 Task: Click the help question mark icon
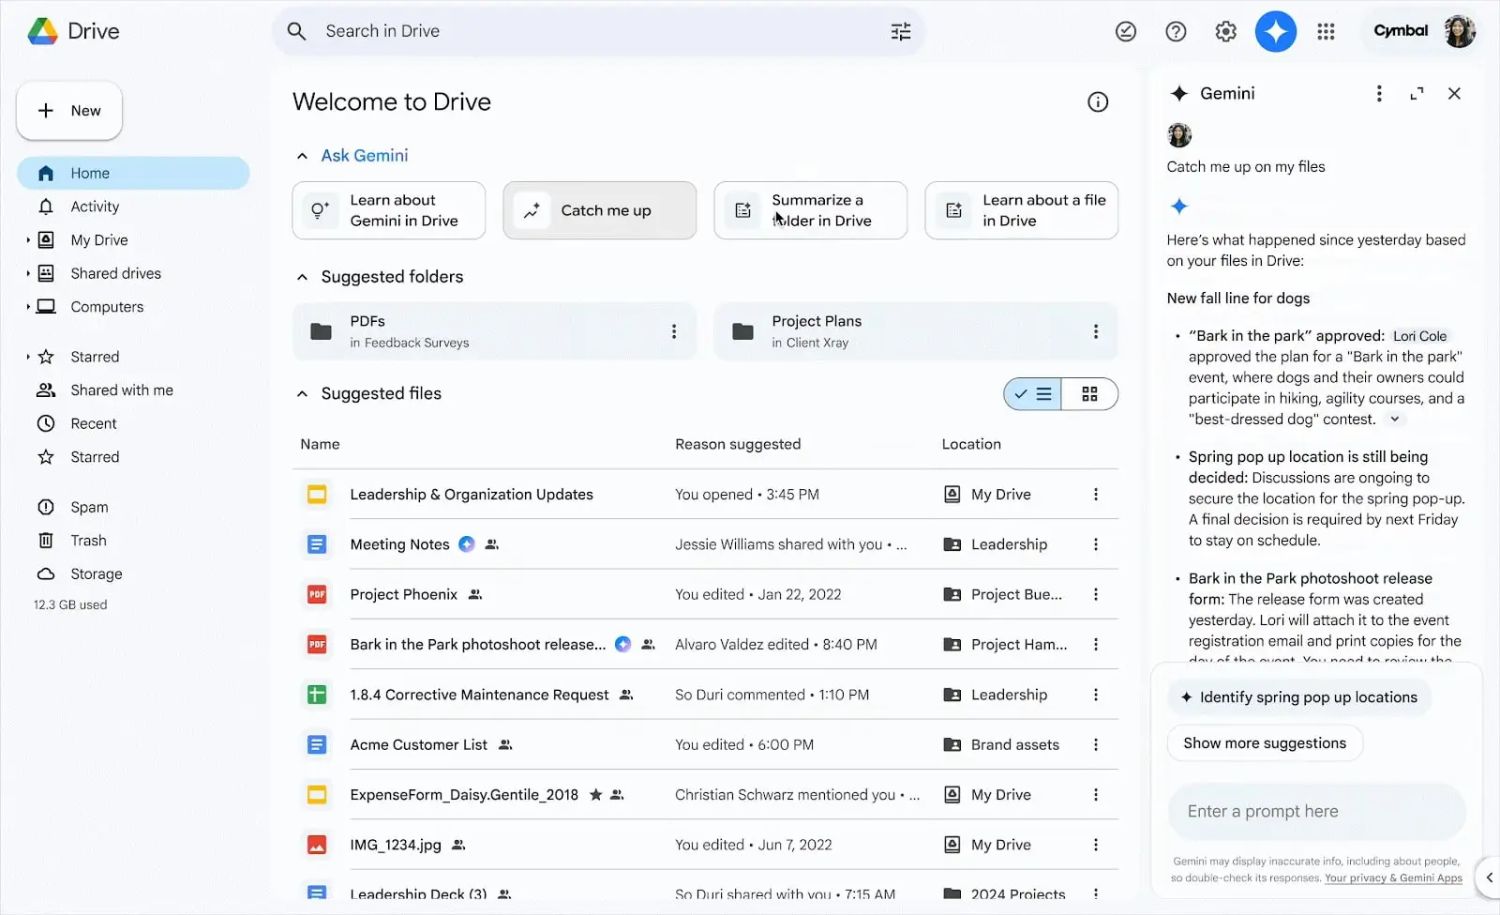click(x=1176, y=32)
